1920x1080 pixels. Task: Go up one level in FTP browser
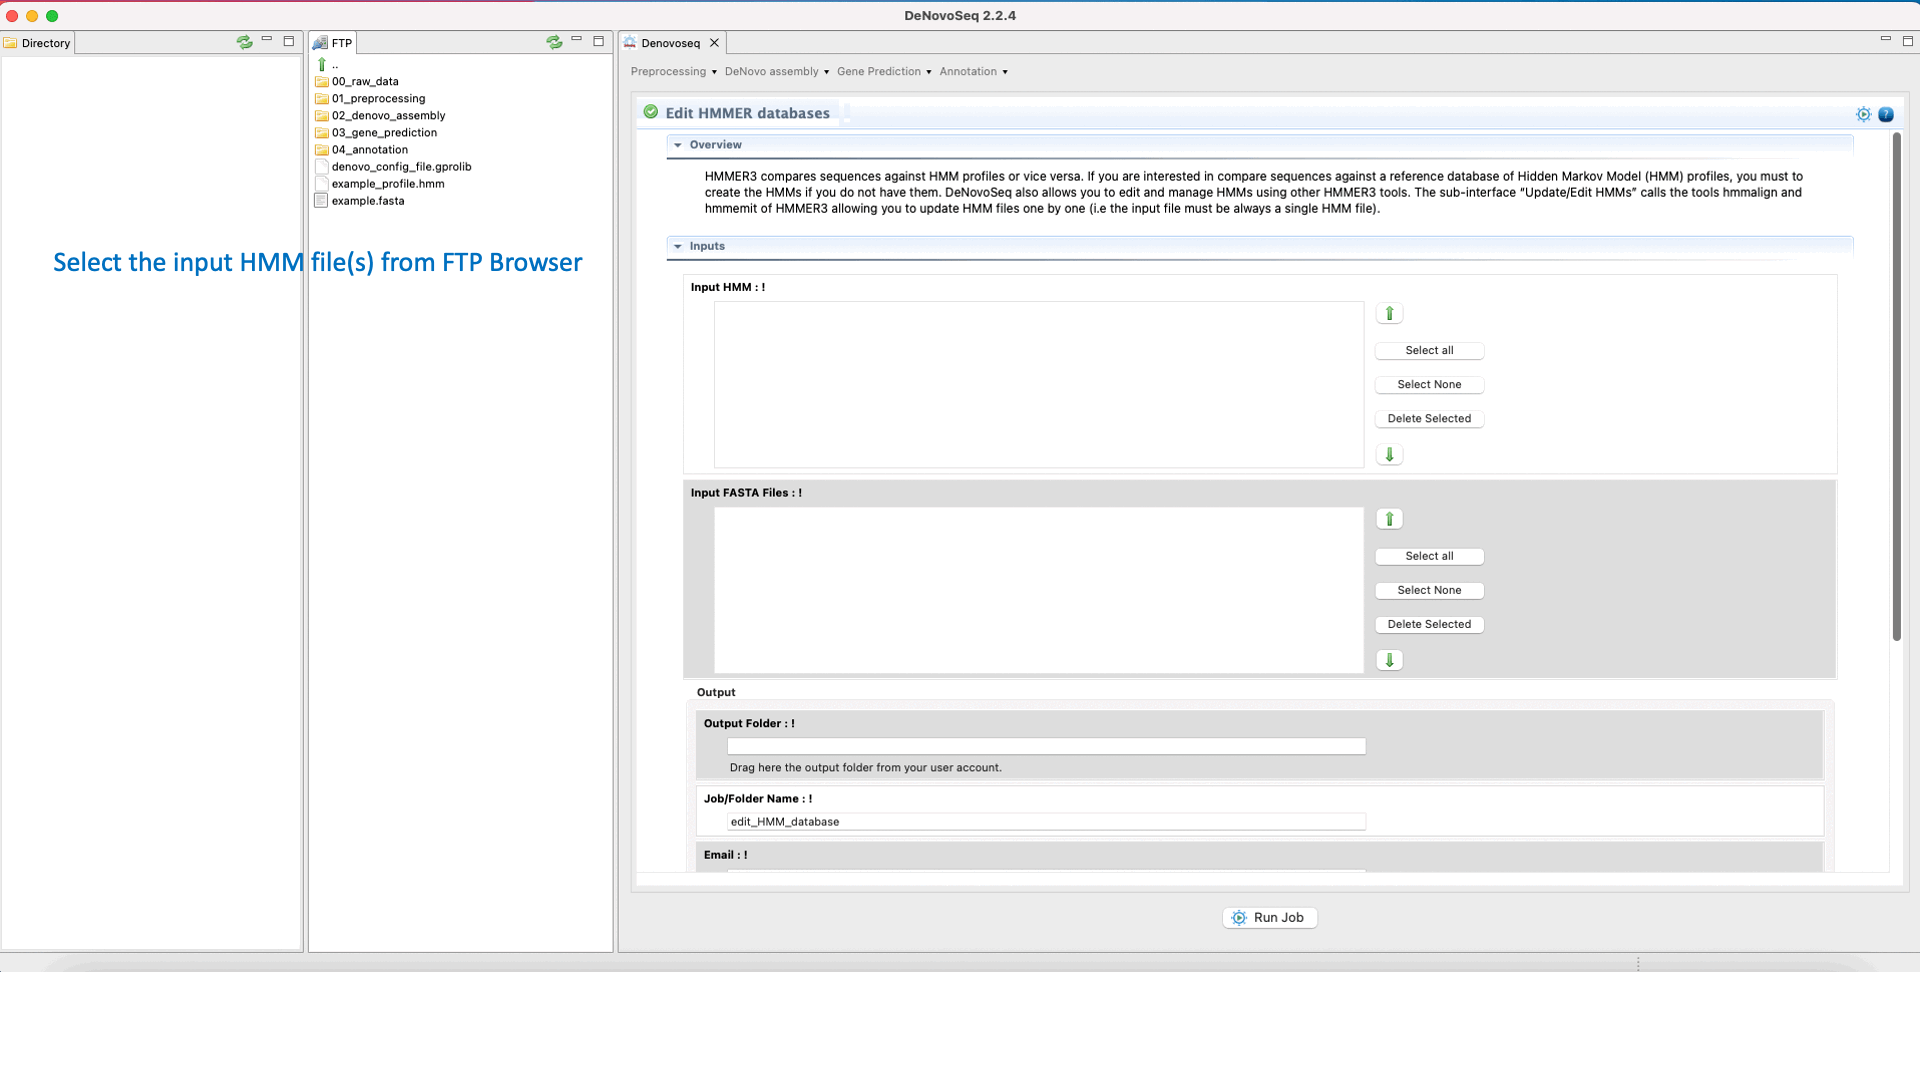click(323, 64)
